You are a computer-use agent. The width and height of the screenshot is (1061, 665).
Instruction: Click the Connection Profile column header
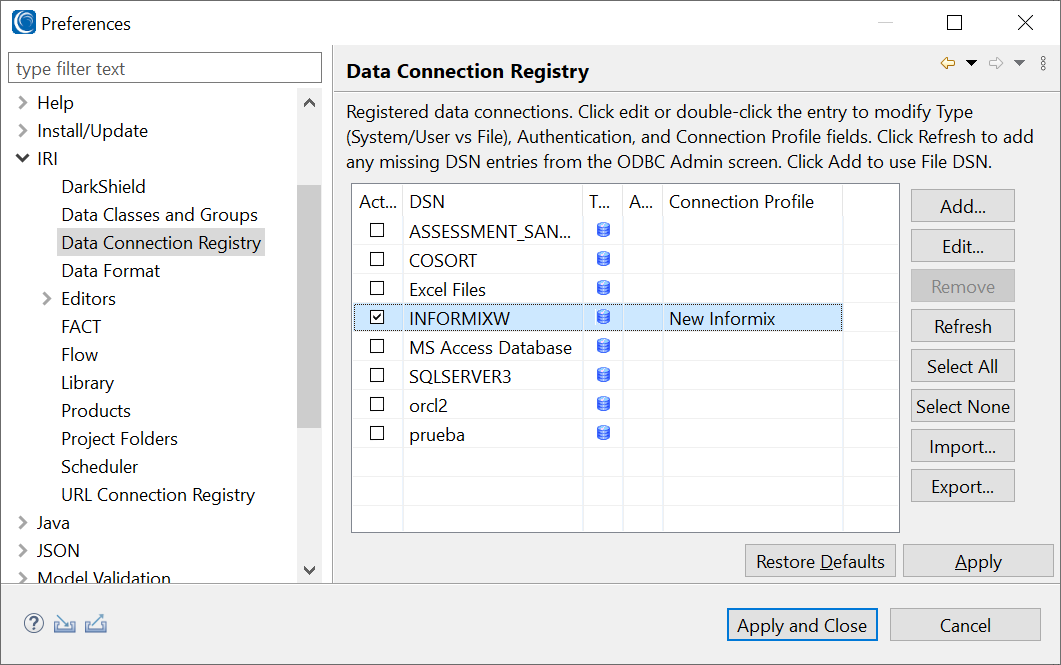752,202
